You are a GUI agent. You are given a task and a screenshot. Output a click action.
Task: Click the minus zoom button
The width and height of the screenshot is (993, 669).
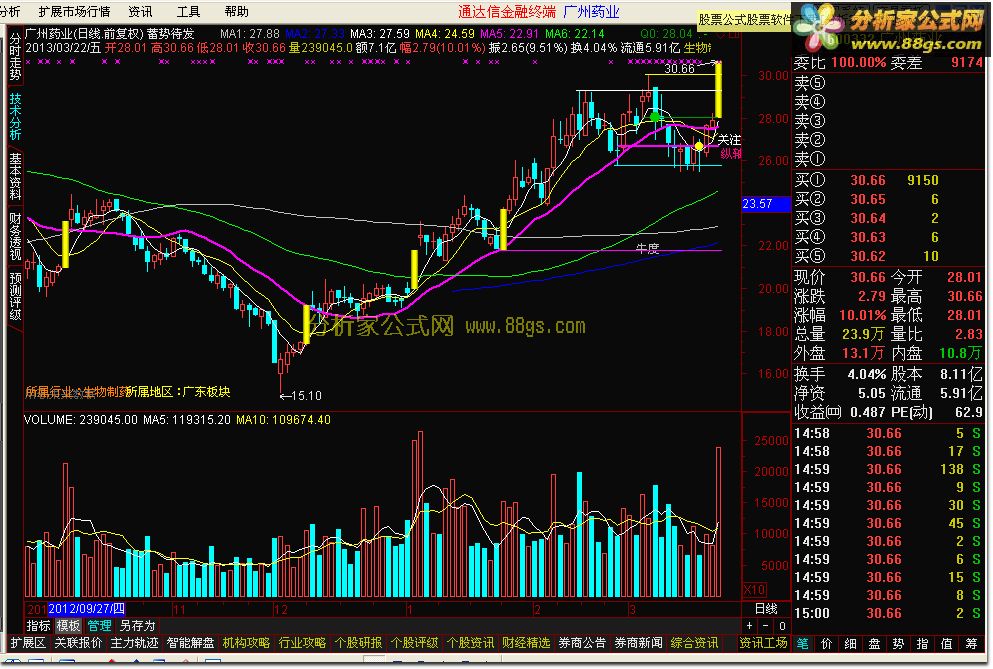pyautogui.click(x=766, y=625)
